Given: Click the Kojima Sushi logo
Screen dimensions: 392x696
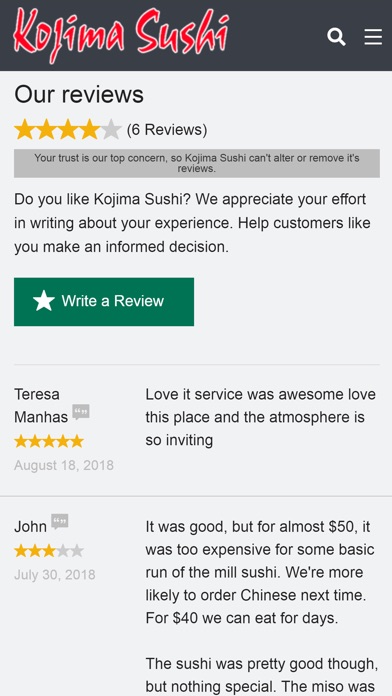Looking at the screenshot, I should click(x=121, y=34).
